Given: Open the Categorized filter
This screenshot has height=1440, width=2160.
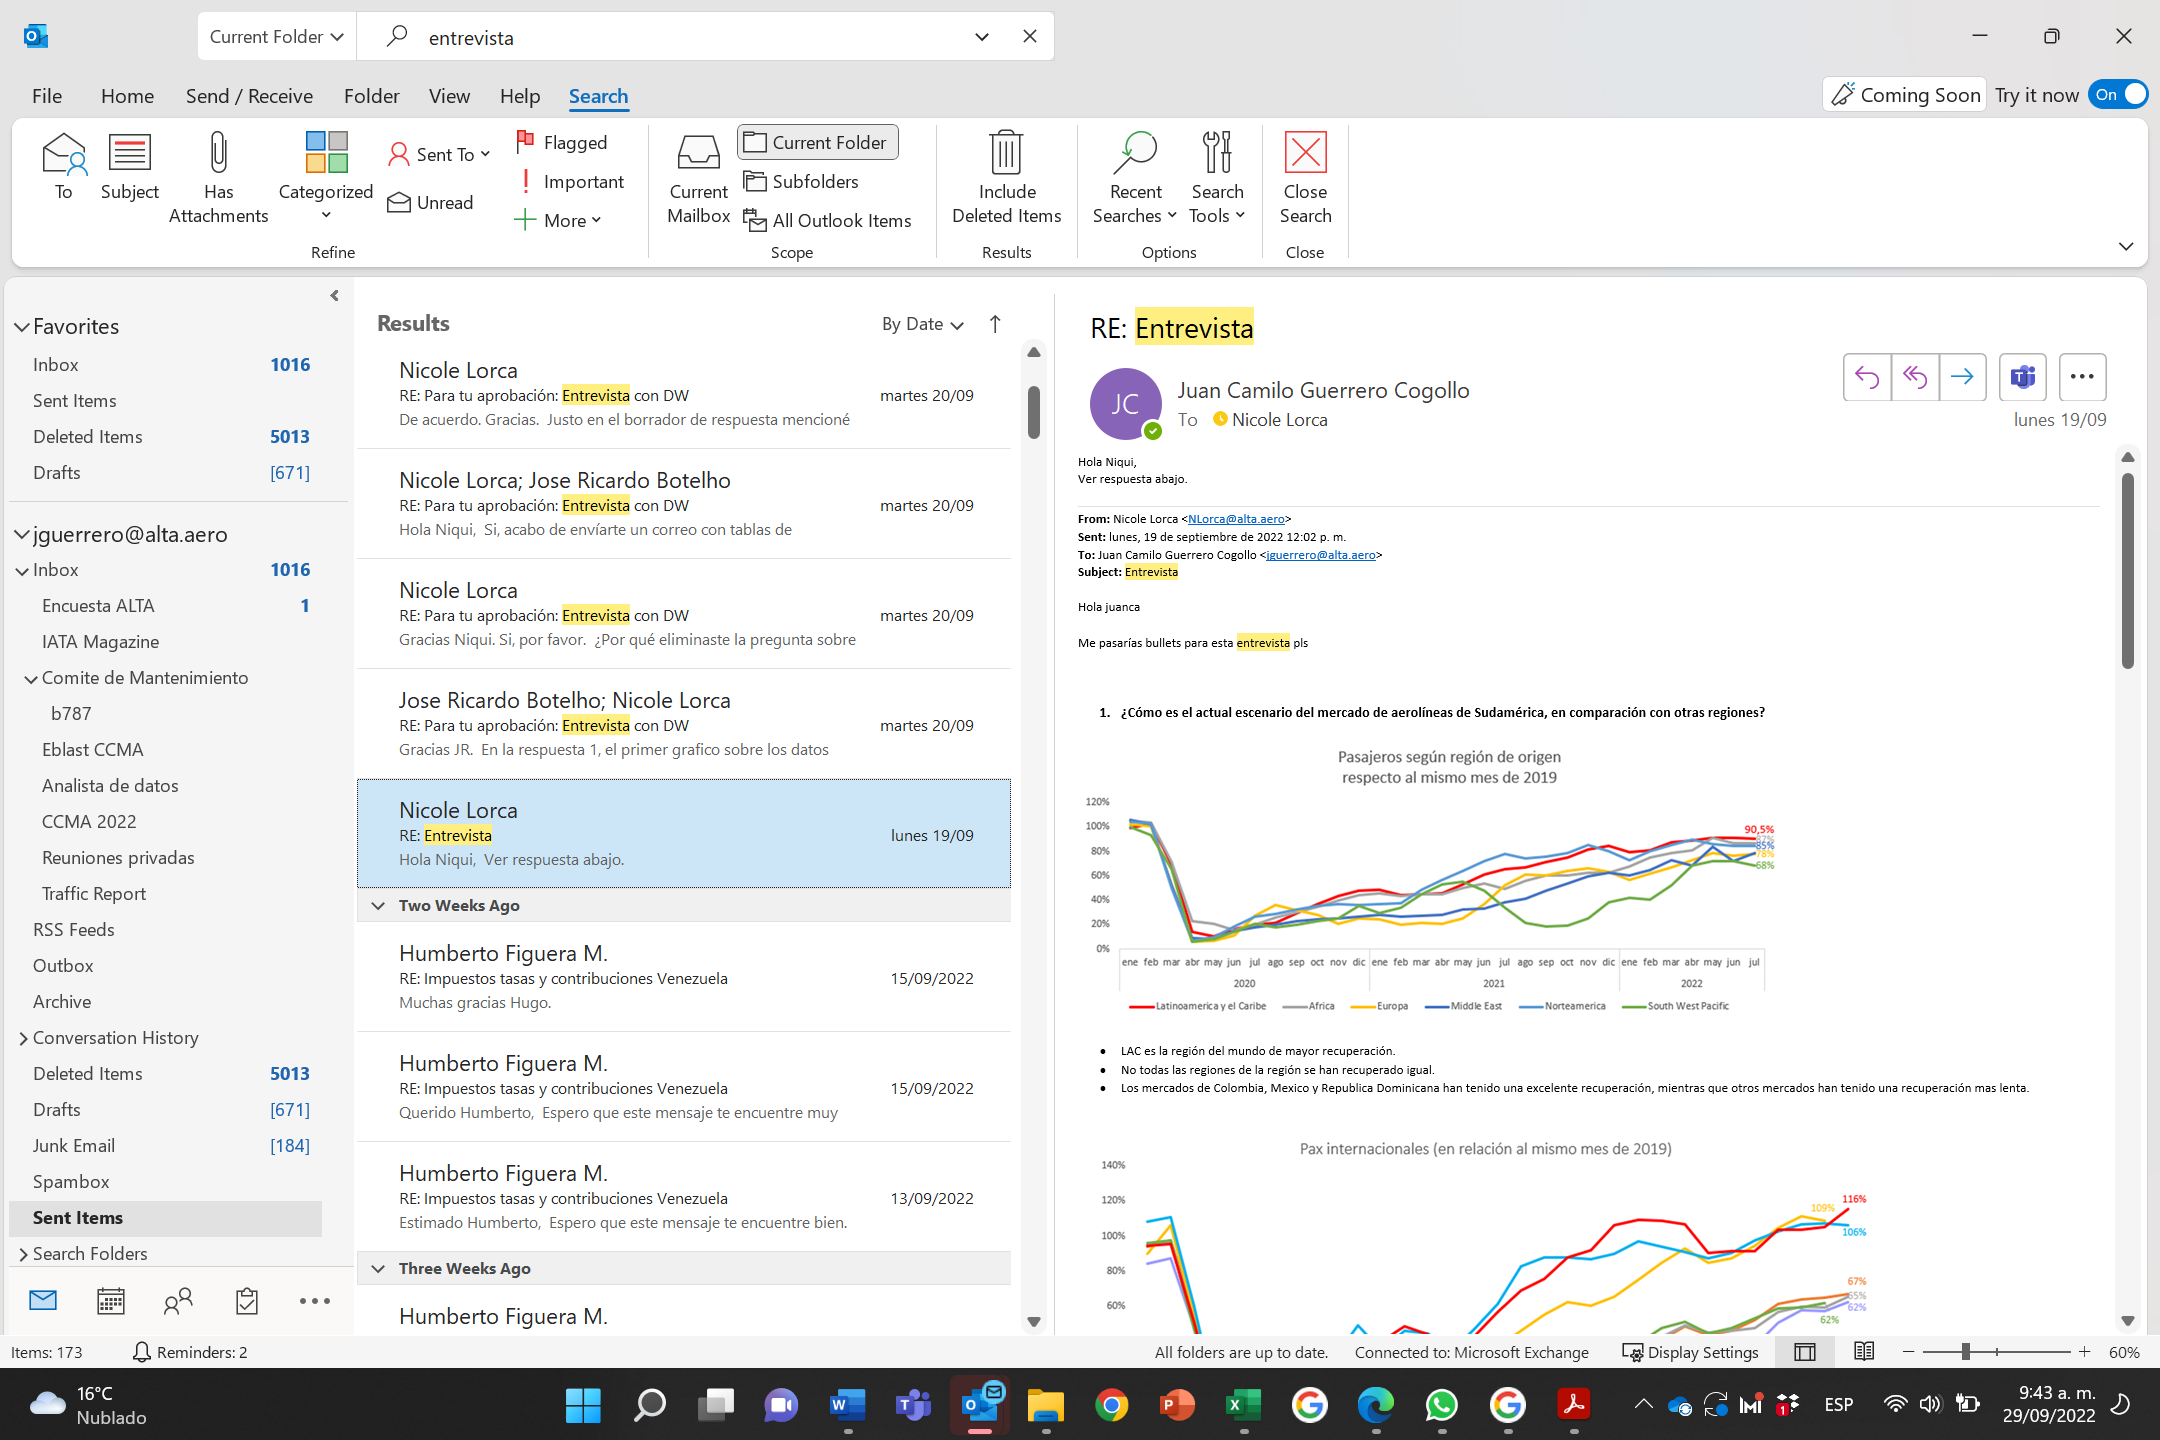Looking at the screenshot, I should tap(325, 178).
